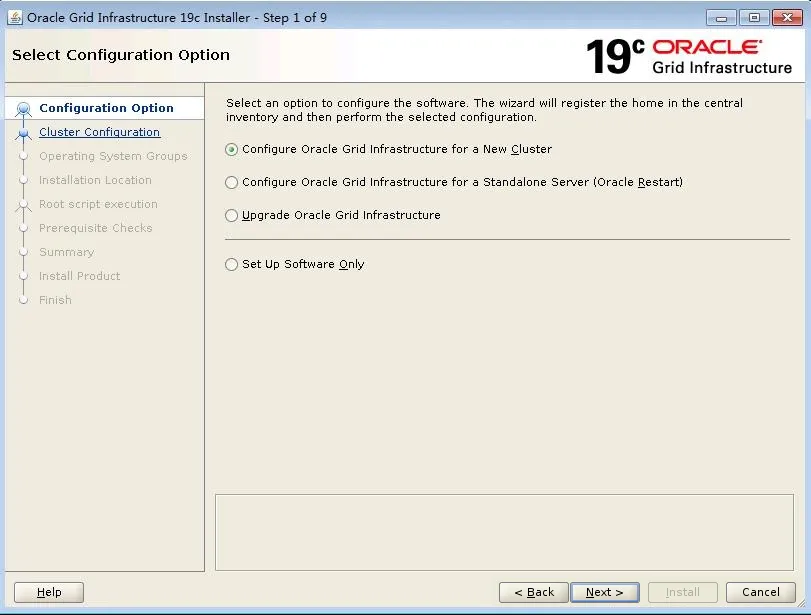Click the Installation Location step
Viewport: 811px width, 615px height.
click(x=96, y=180)
